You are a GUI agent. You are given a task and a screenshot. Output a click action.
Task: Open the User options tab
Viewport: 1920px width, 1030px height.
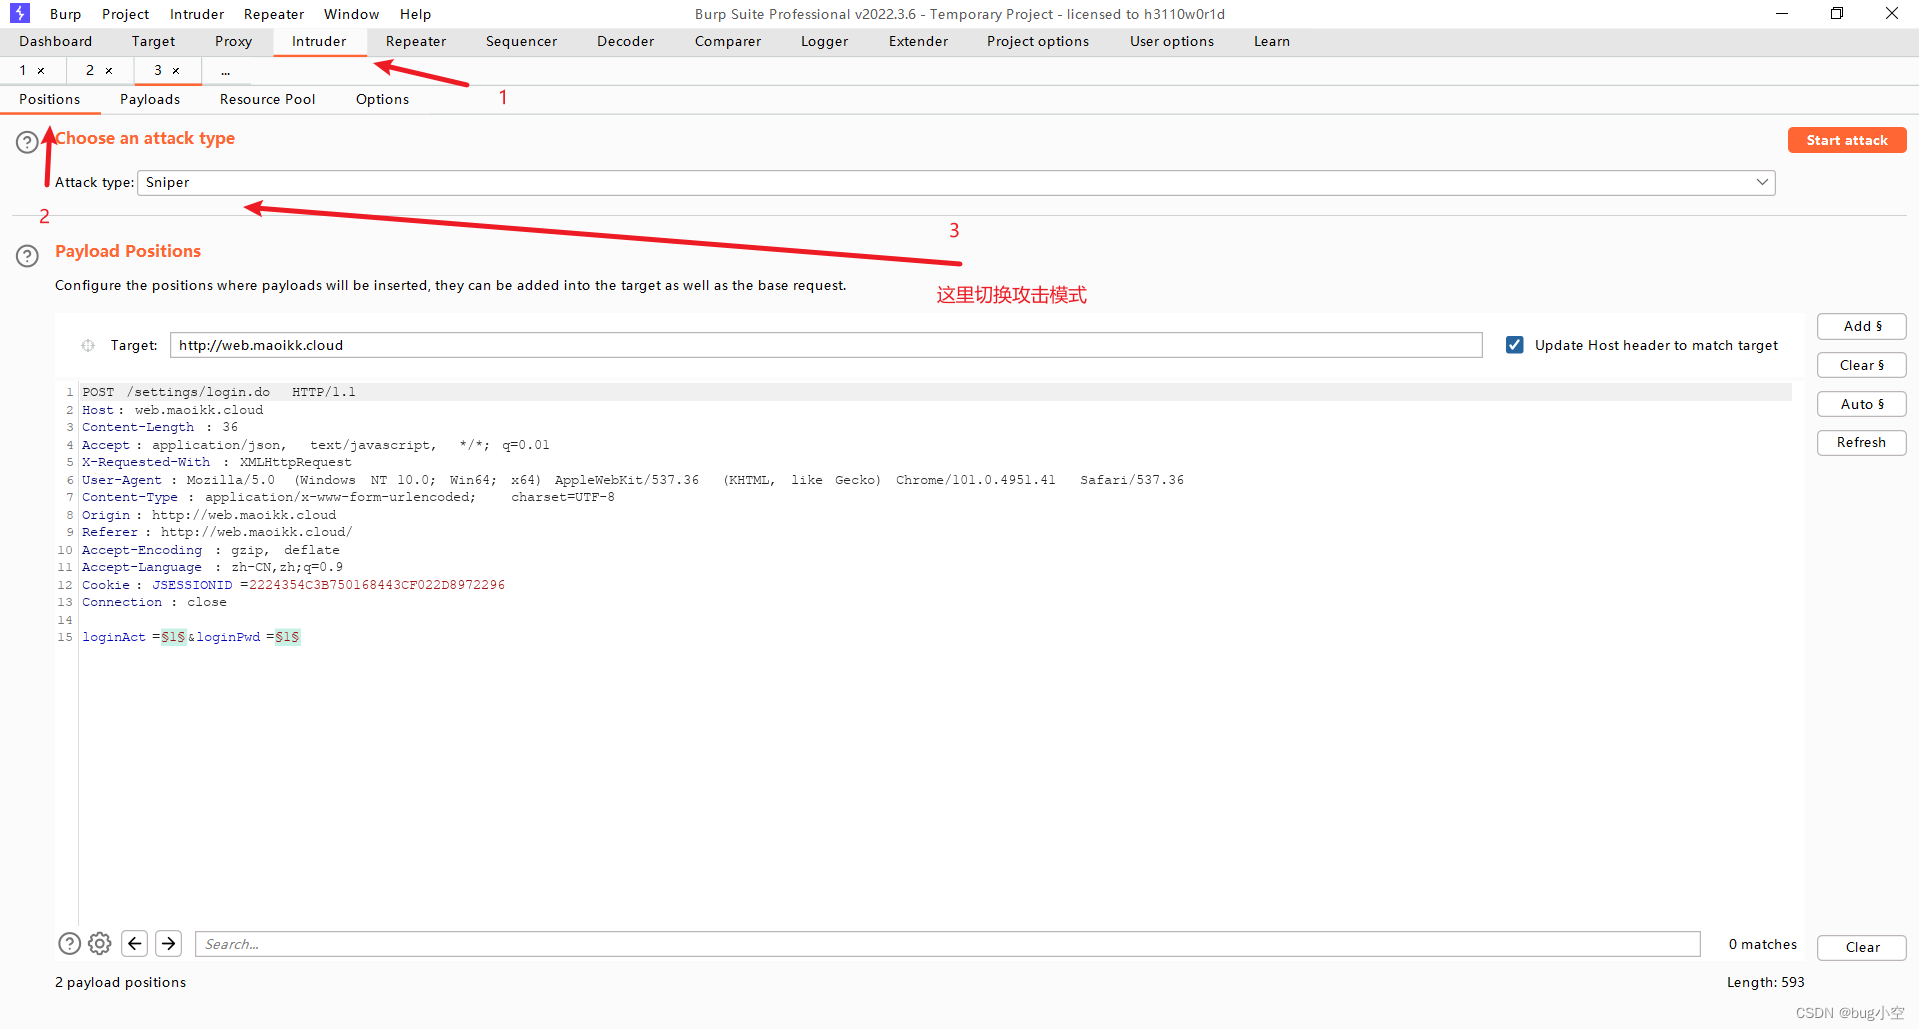pos(1172,41)
